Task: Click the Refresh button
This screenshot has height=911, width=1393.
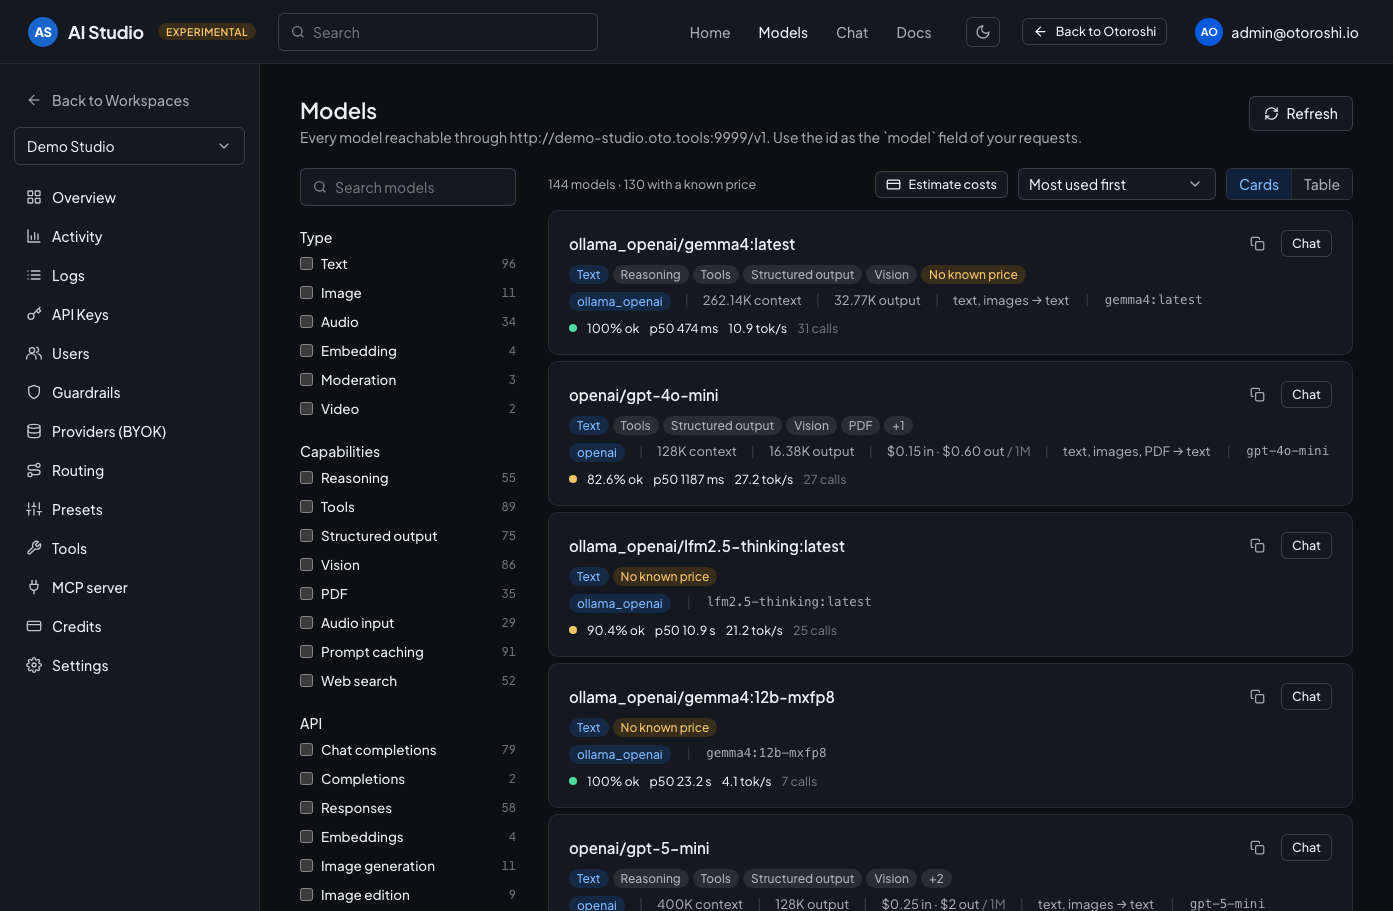Action: [1301, 114]
